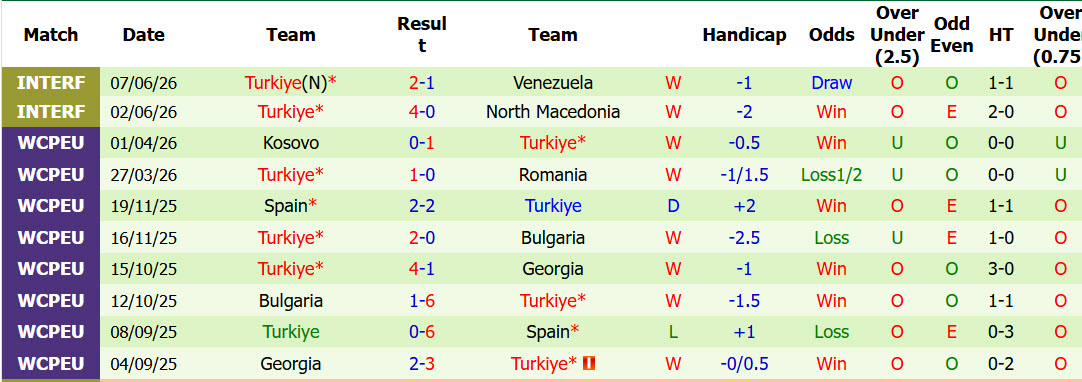Open the Bulgaria 1-6 result
The width and height of the screenshot is (1082, 382).
coord(422,301)
